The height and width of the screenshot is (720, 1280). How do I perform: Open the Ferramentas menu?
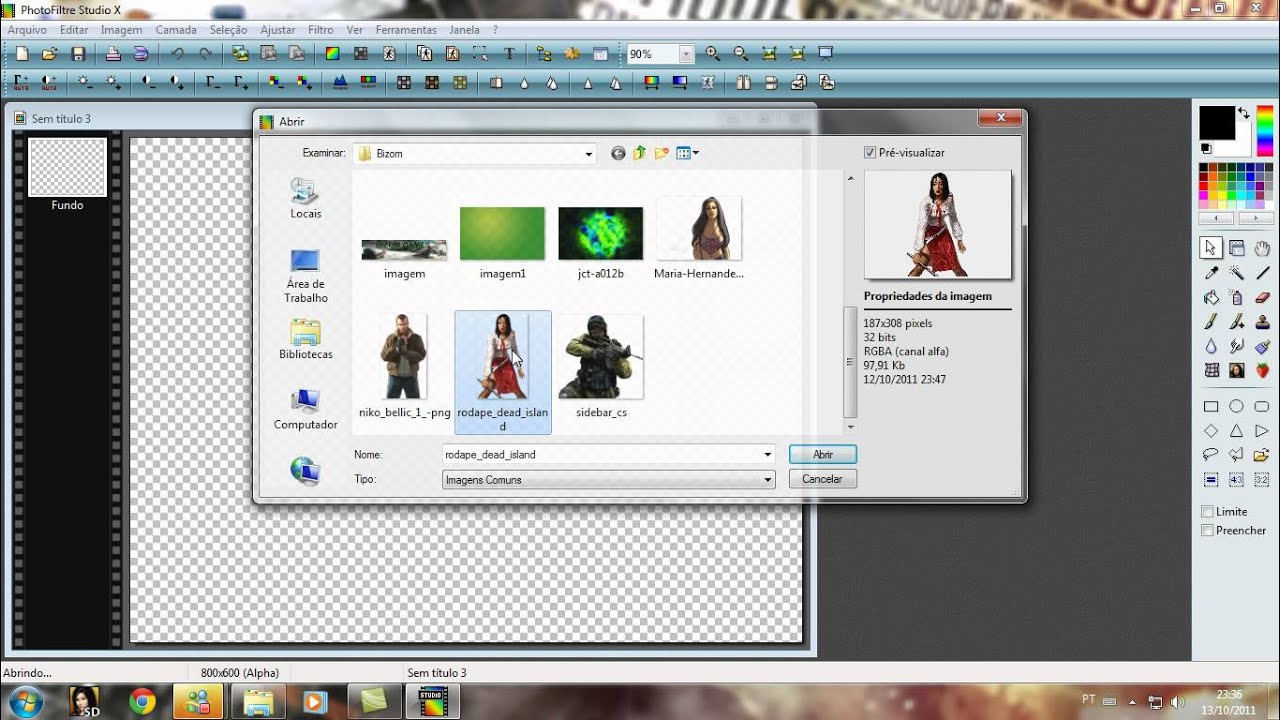click(x=406, y=30)
